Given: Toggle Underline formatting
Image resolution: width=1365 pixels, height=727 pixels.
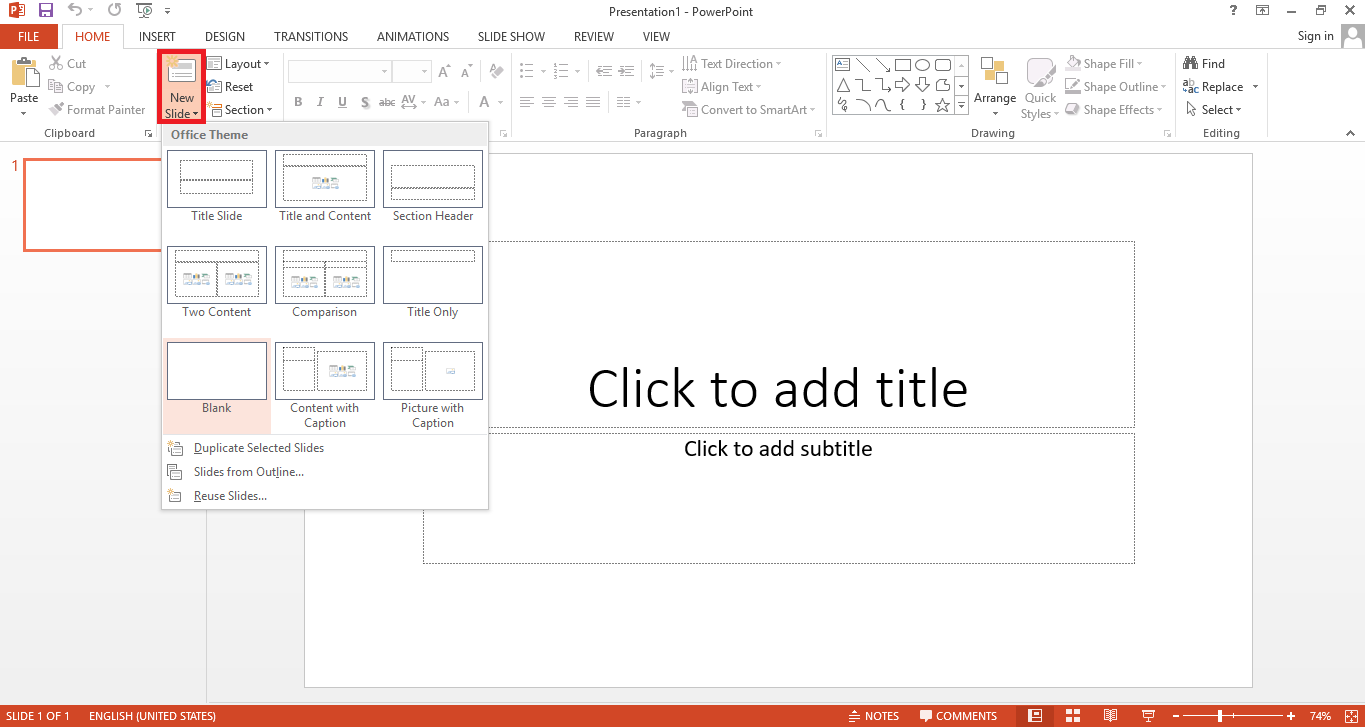Looking at the screenshot, I should point(342,102).
